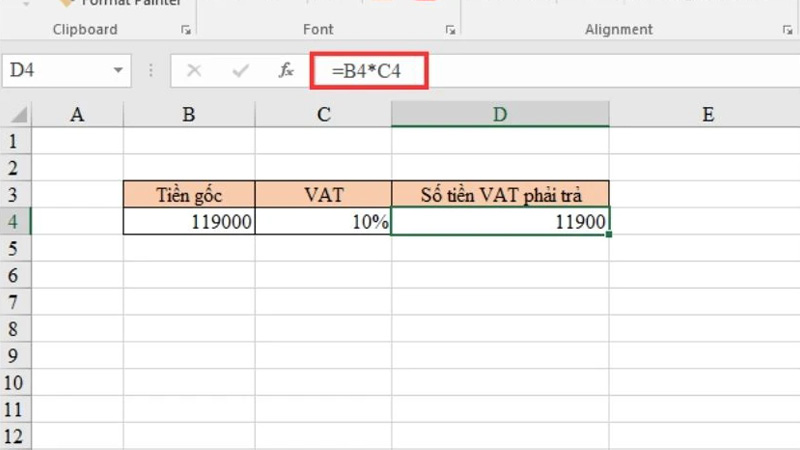Click the formula bar options dots

coord(151,70)
